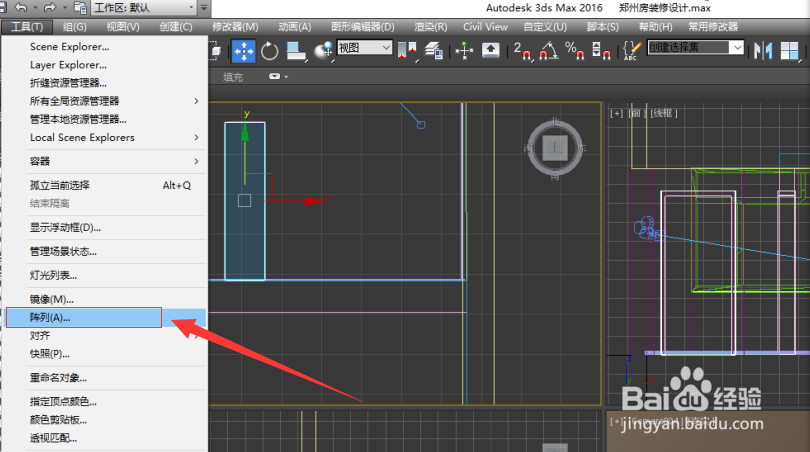810x452 pixels.
Task: Open the Views menu
Action: click(x=123, y=27)
